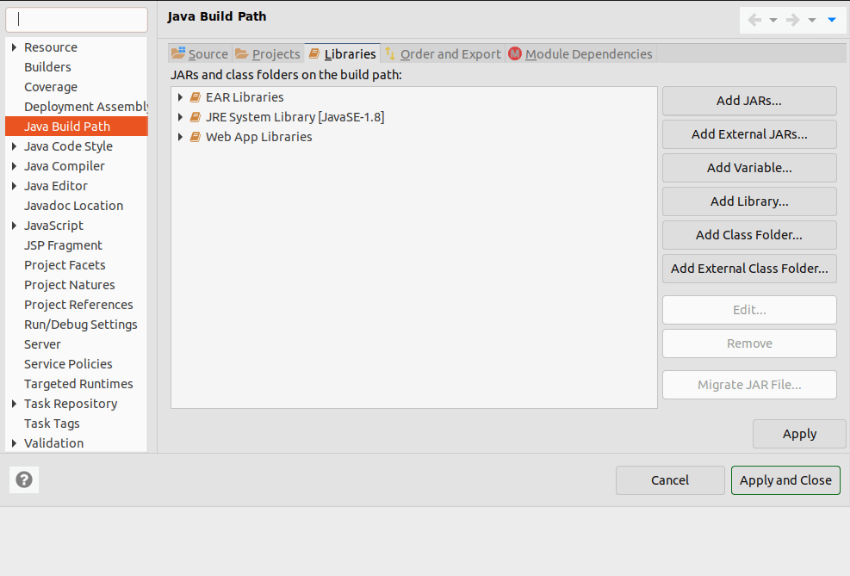Screen dimensions: 850x576
Task: Open the forward history dropdown arrow
Action: (x=812, y=20)
